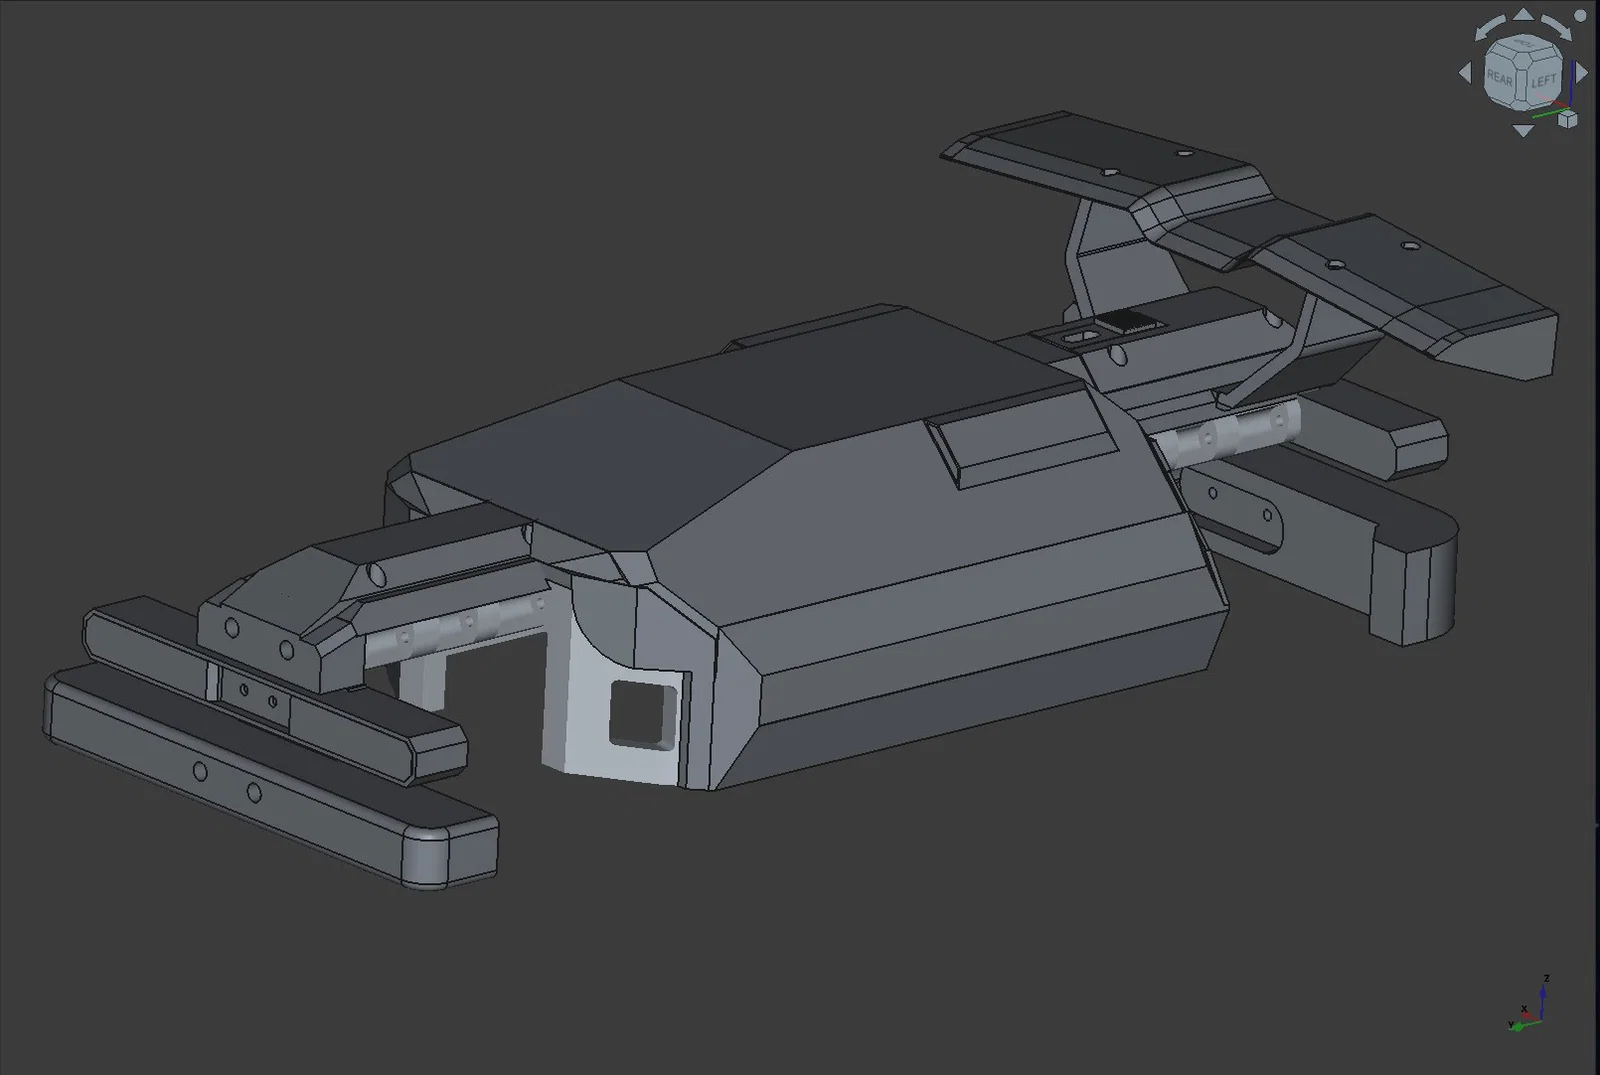Click the right-pointing triangle beside the LEFT face
Image resolution: width=1600 pixels, height=1075 pixels.
coord(1581,72)
